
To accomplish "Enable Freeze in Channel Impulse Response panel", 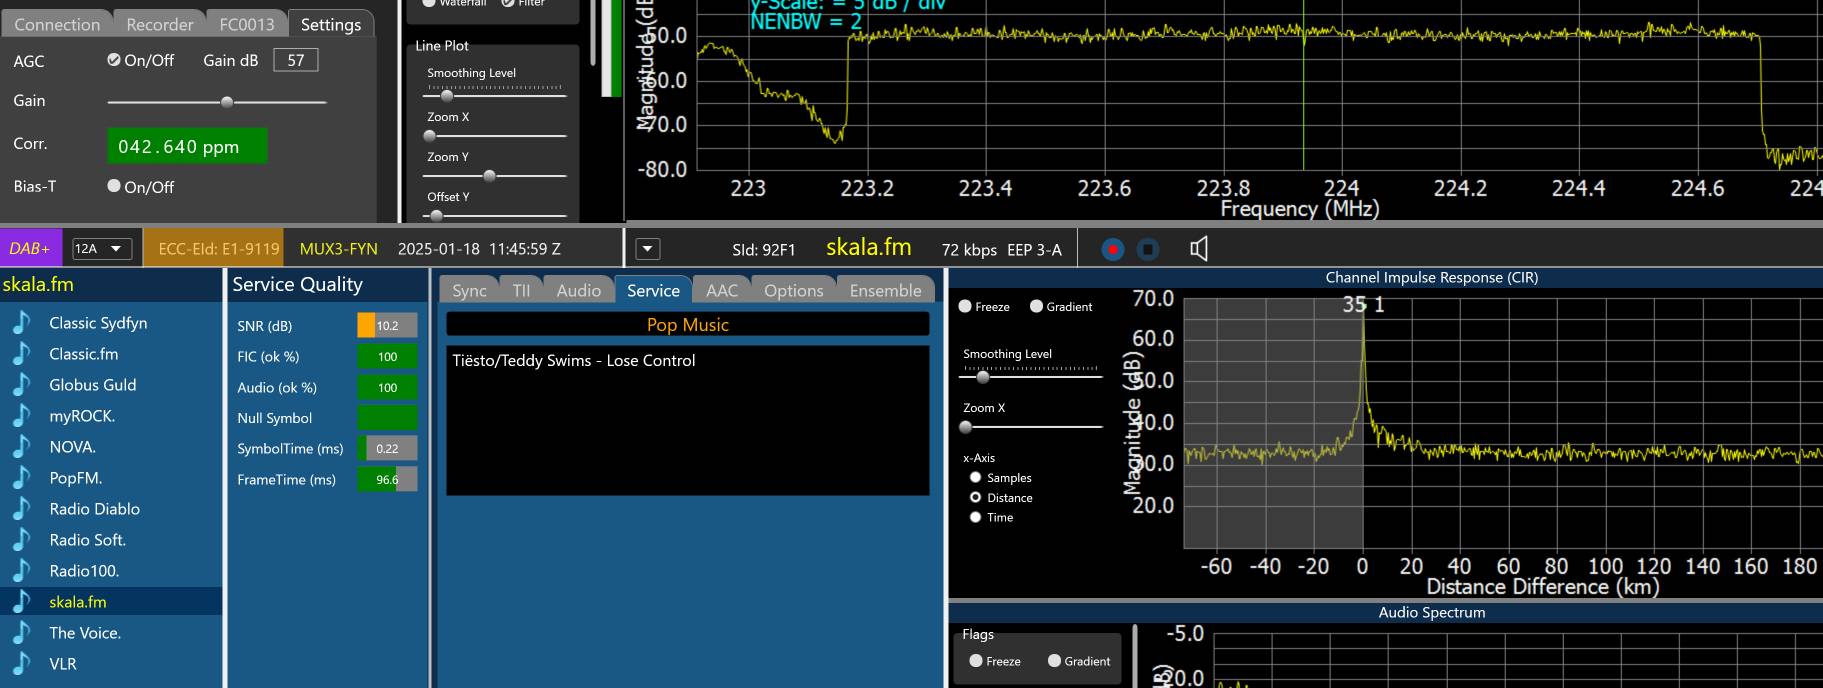I will coord(965,307).
